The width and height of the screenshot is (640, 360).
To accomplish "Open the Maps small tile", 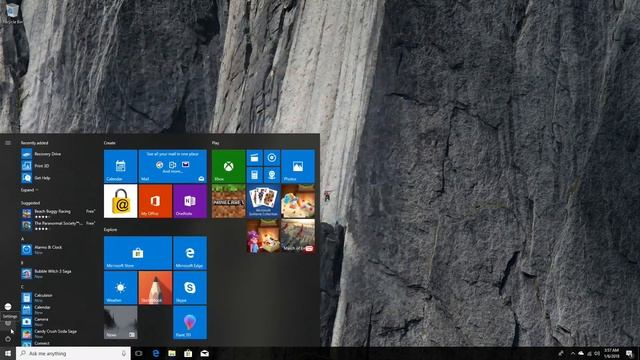I will 272,175.
